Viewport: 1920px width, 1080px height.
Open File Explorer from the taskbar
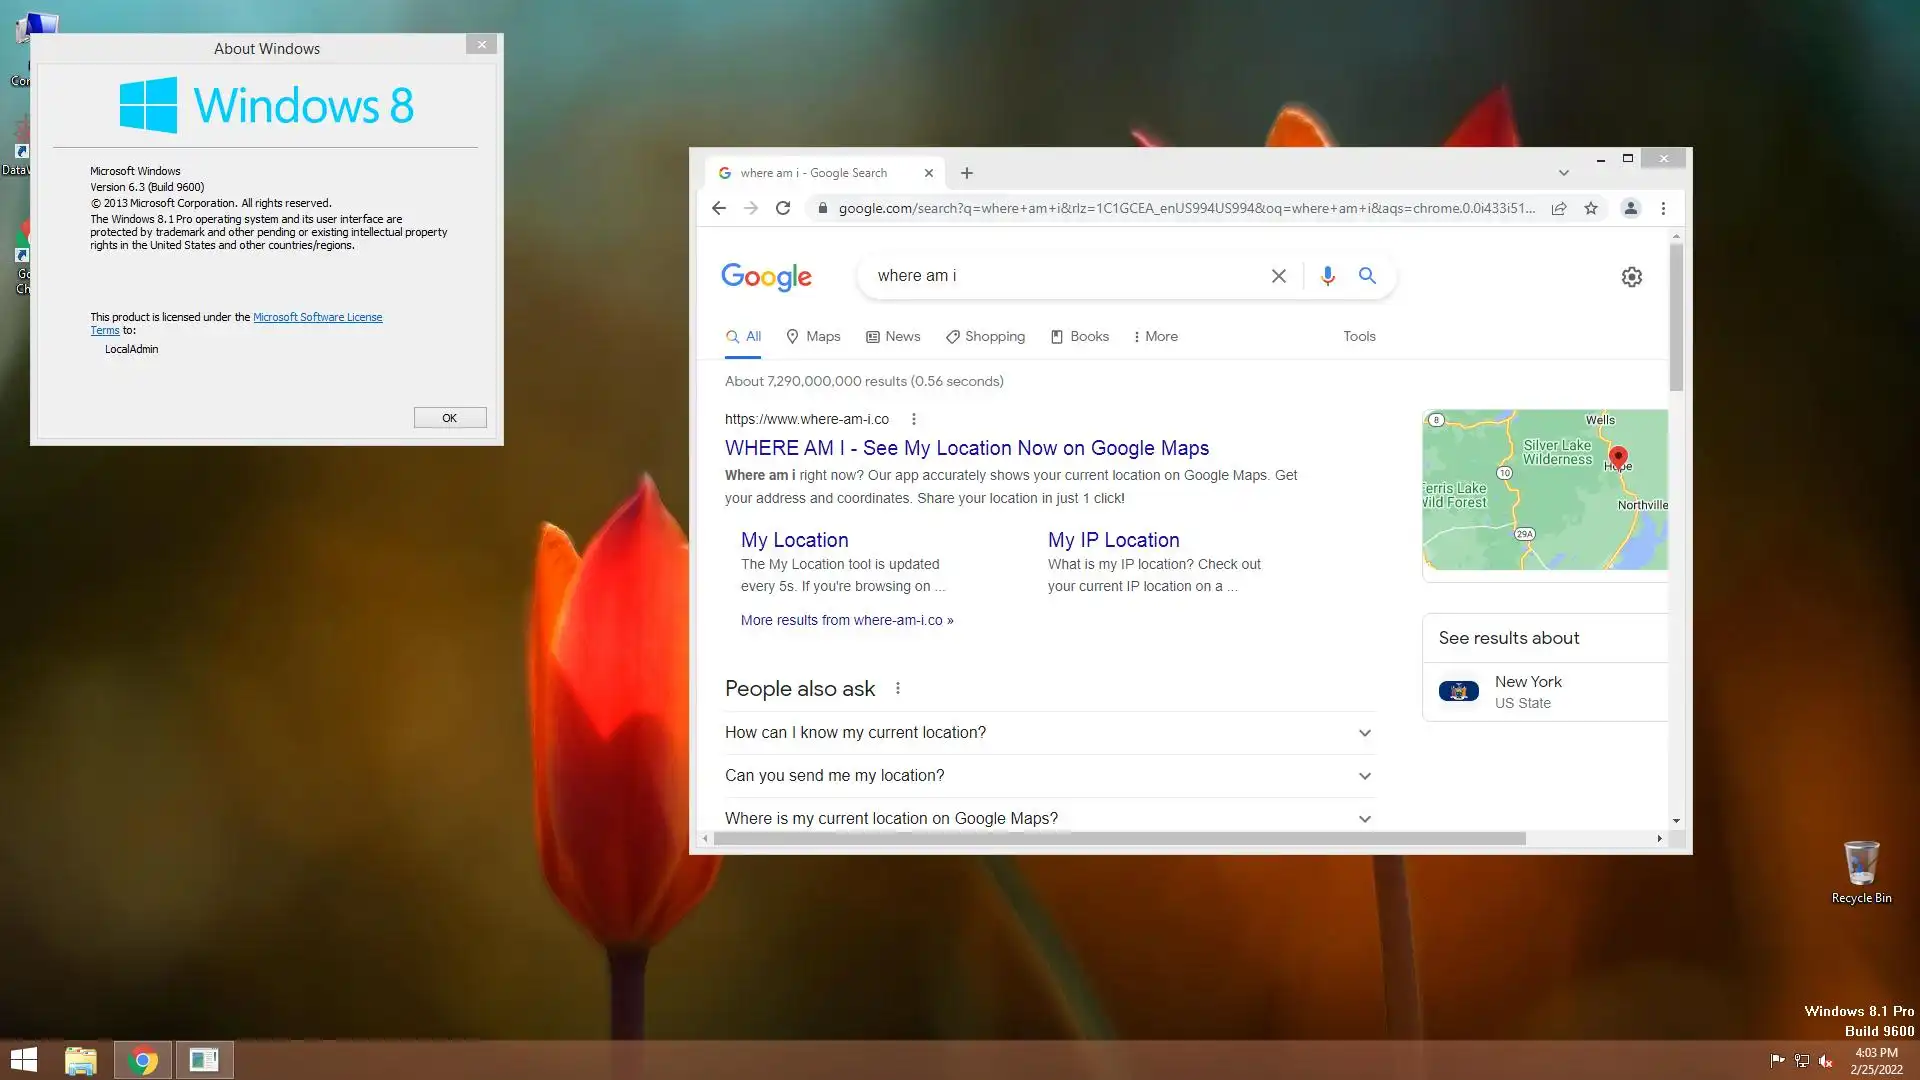[x=81, y=1060]
